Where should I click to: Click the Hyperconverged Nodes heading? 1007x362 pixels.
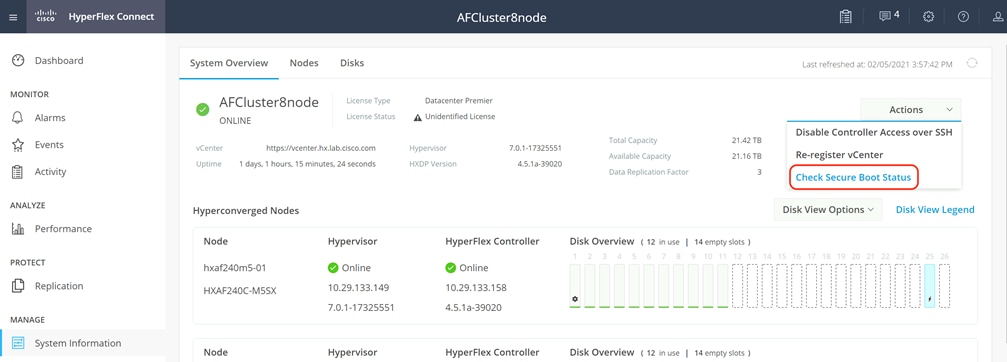point(246,211)
